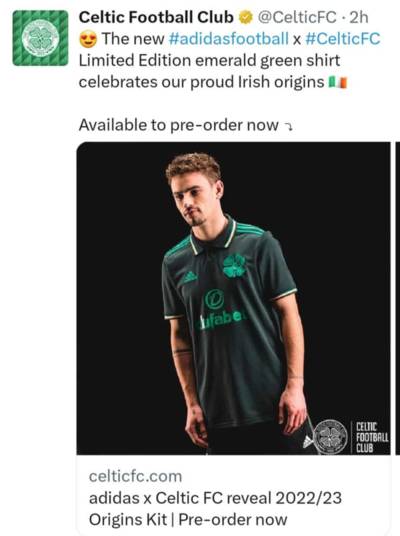Click the @CelticFC handle
Image resolution: width=400 pixels, height=536 pixels.
pyautogui.click(x=297, y=17)
